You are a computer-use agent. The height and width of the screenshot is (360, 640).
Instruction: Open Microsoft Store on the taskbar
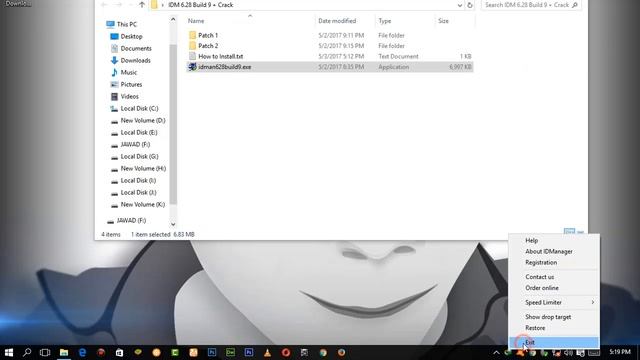tap(119, 352)
